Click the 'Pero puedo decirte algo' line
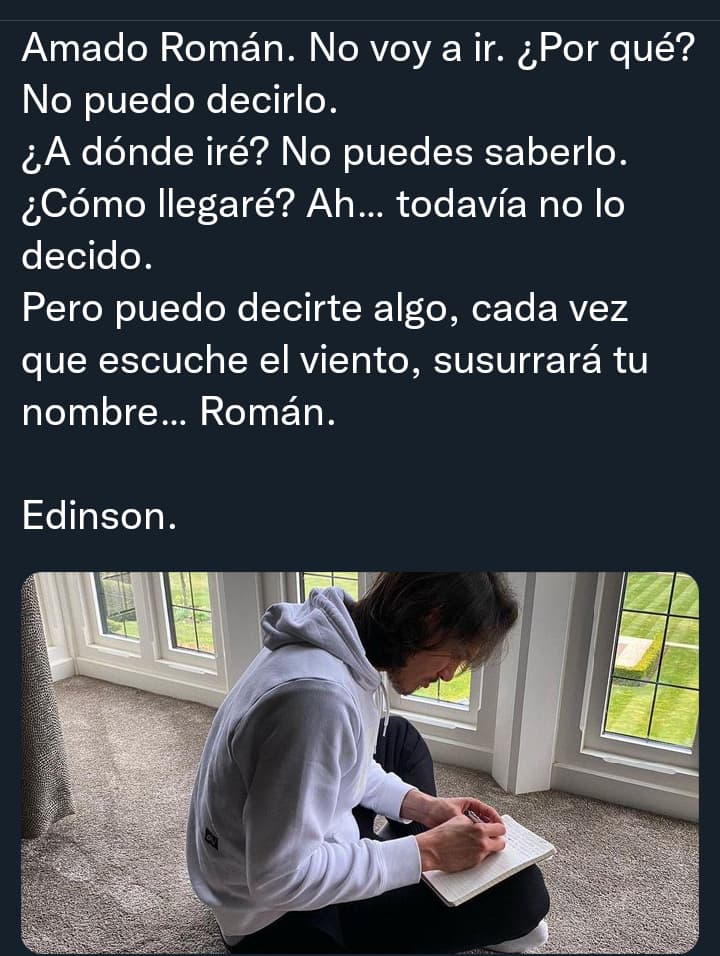The height and width of the screenshot is (956, 720). pos(325,309)
